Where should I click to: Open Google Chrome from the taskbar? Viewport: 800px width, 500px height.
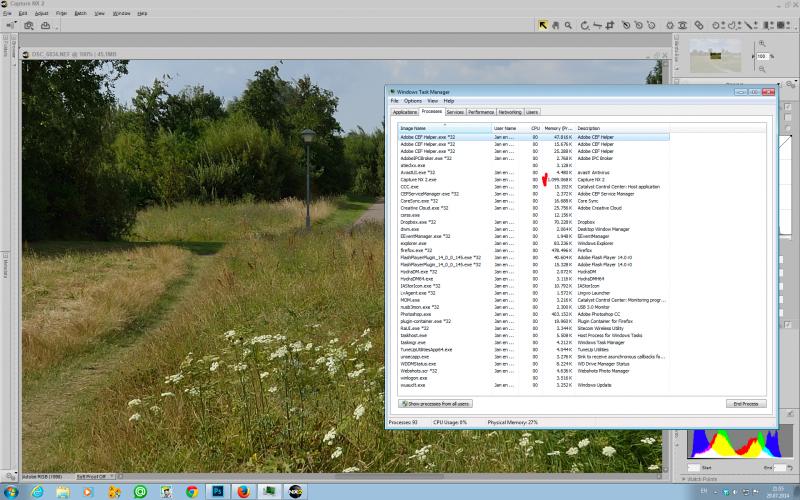click(x=192, y=491)
